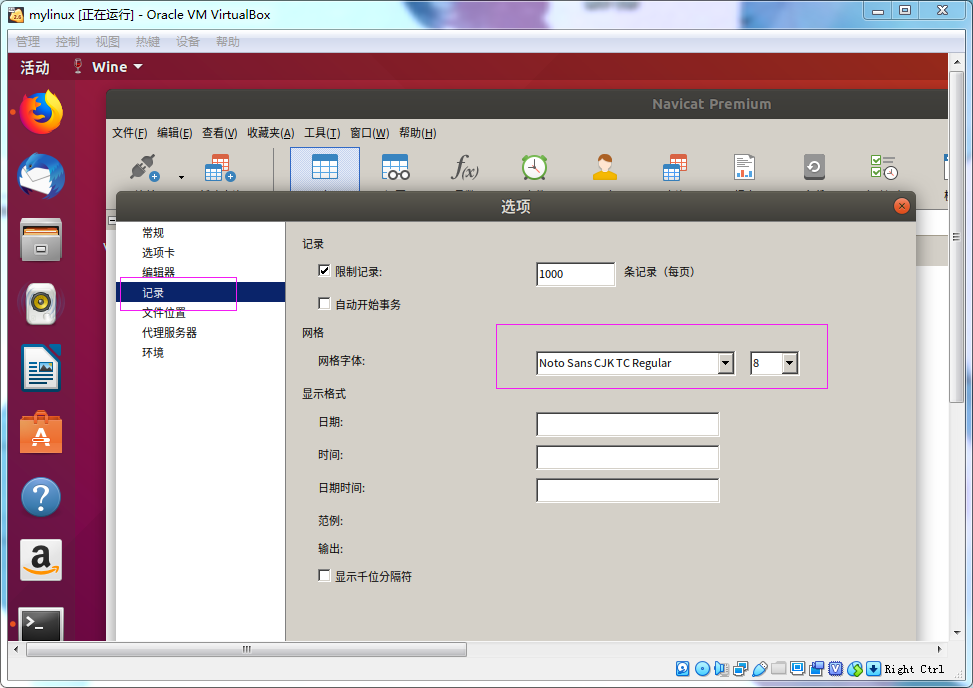Viewport: 973px width, 688px height.
Task: Select 选项卡 in the options list
Action: click(158, 252)
